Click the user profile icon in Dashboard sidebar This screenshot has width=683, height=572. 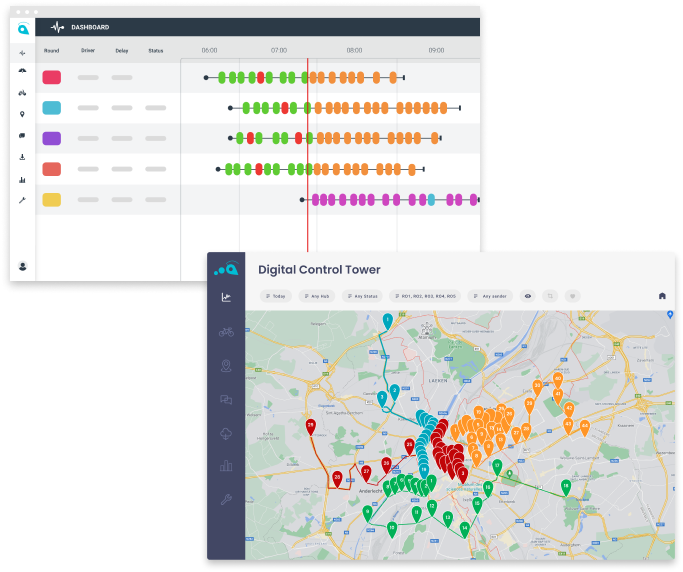(x=22, y=266)
